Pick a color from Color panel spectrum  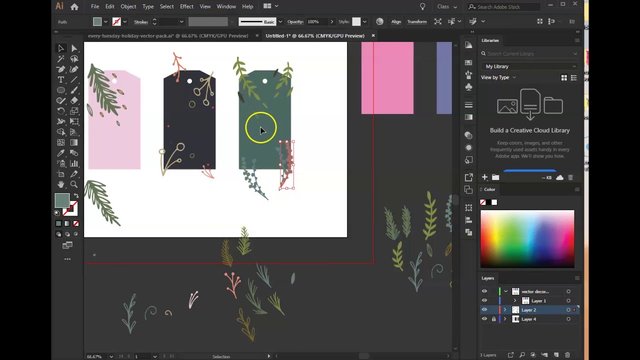(x=527, y=239)
